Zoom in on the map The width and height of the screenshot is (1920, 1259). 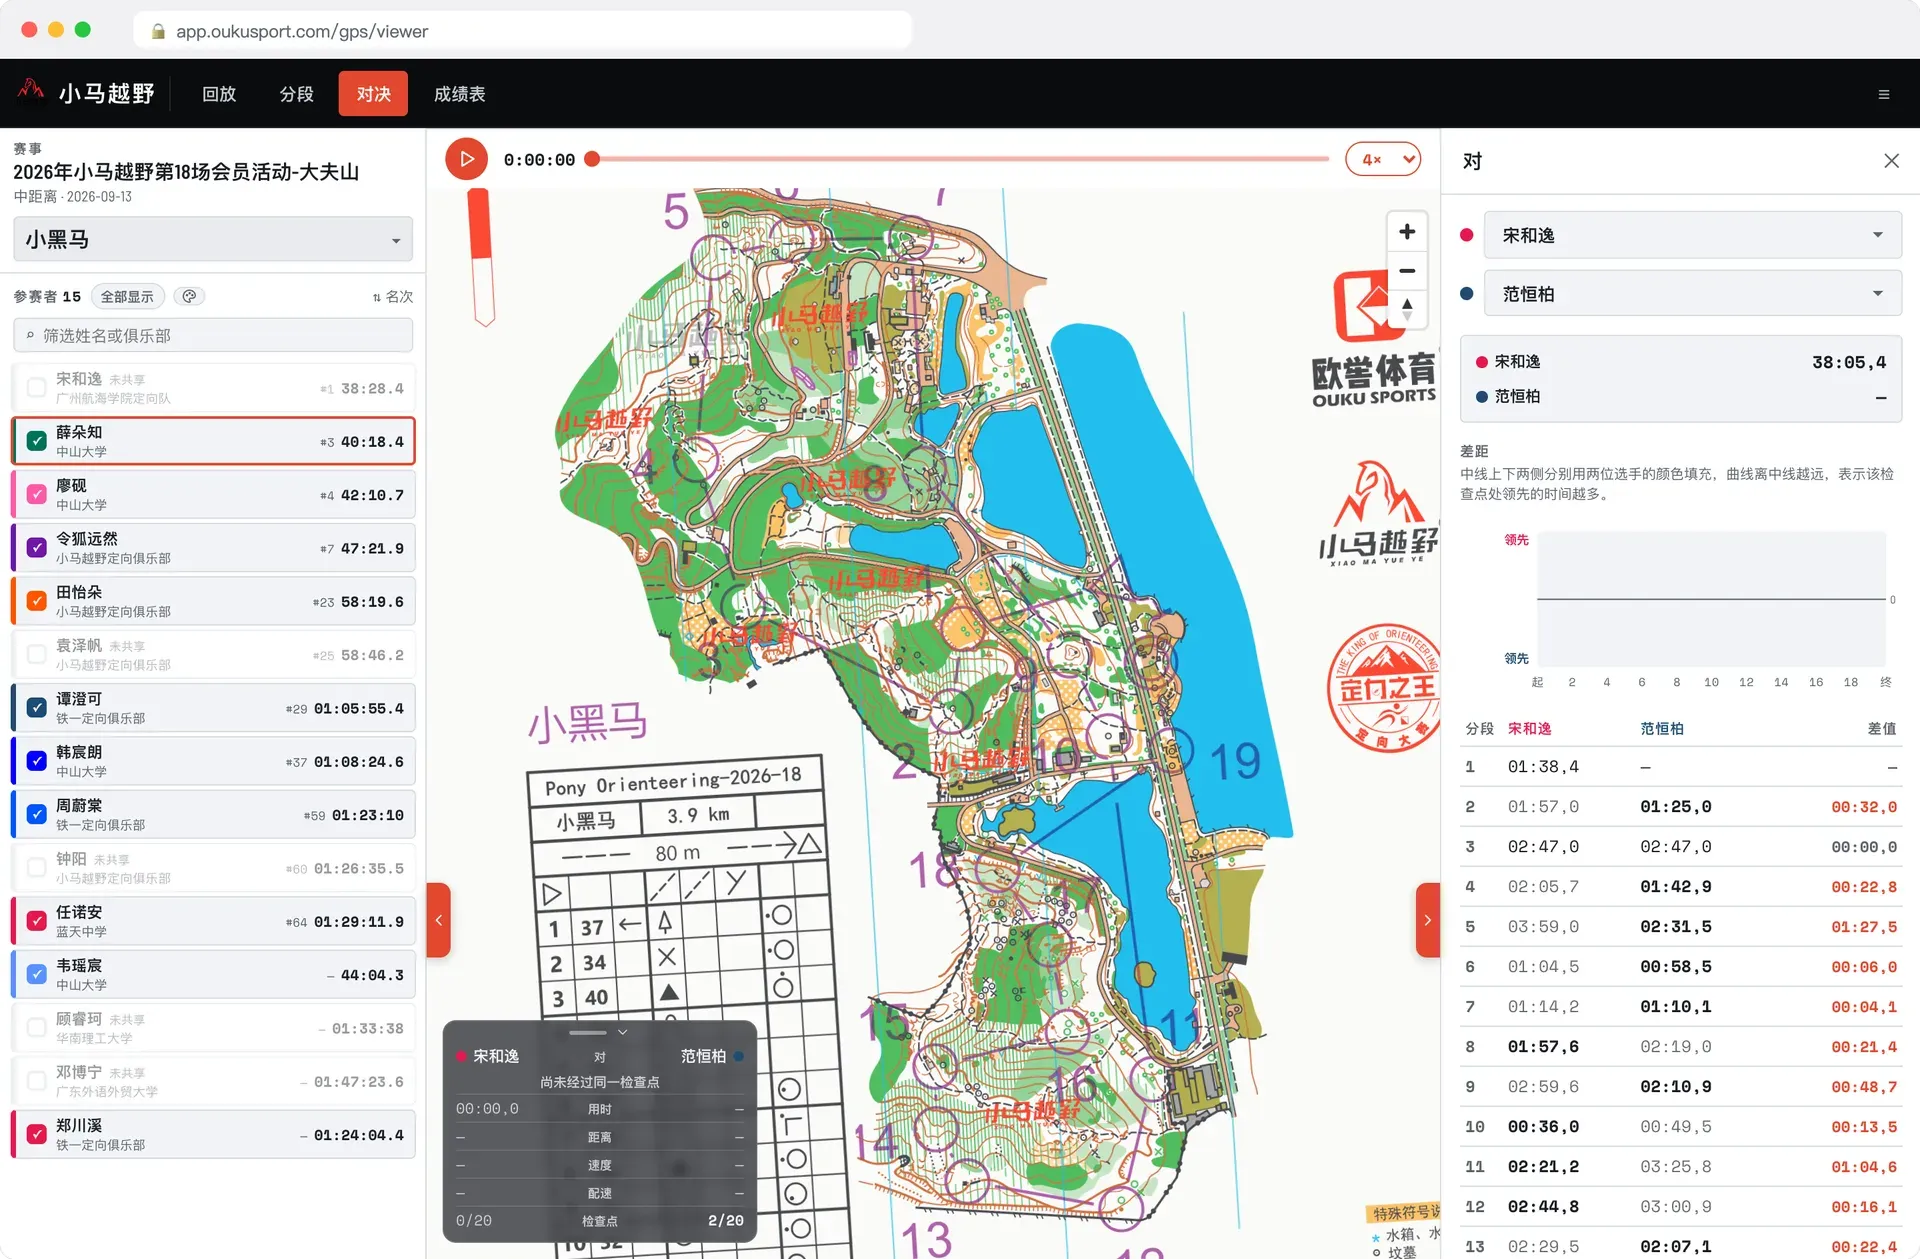(1407, 232)
